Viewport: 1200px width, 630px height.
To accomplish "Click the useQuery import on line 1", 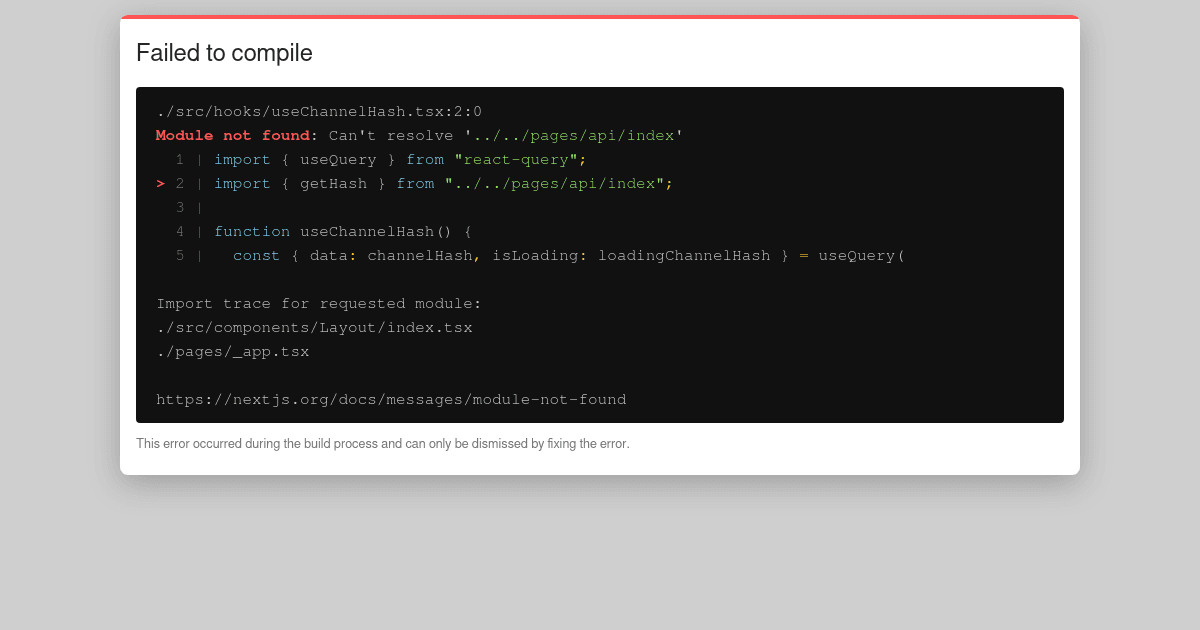I will [338, 159].
